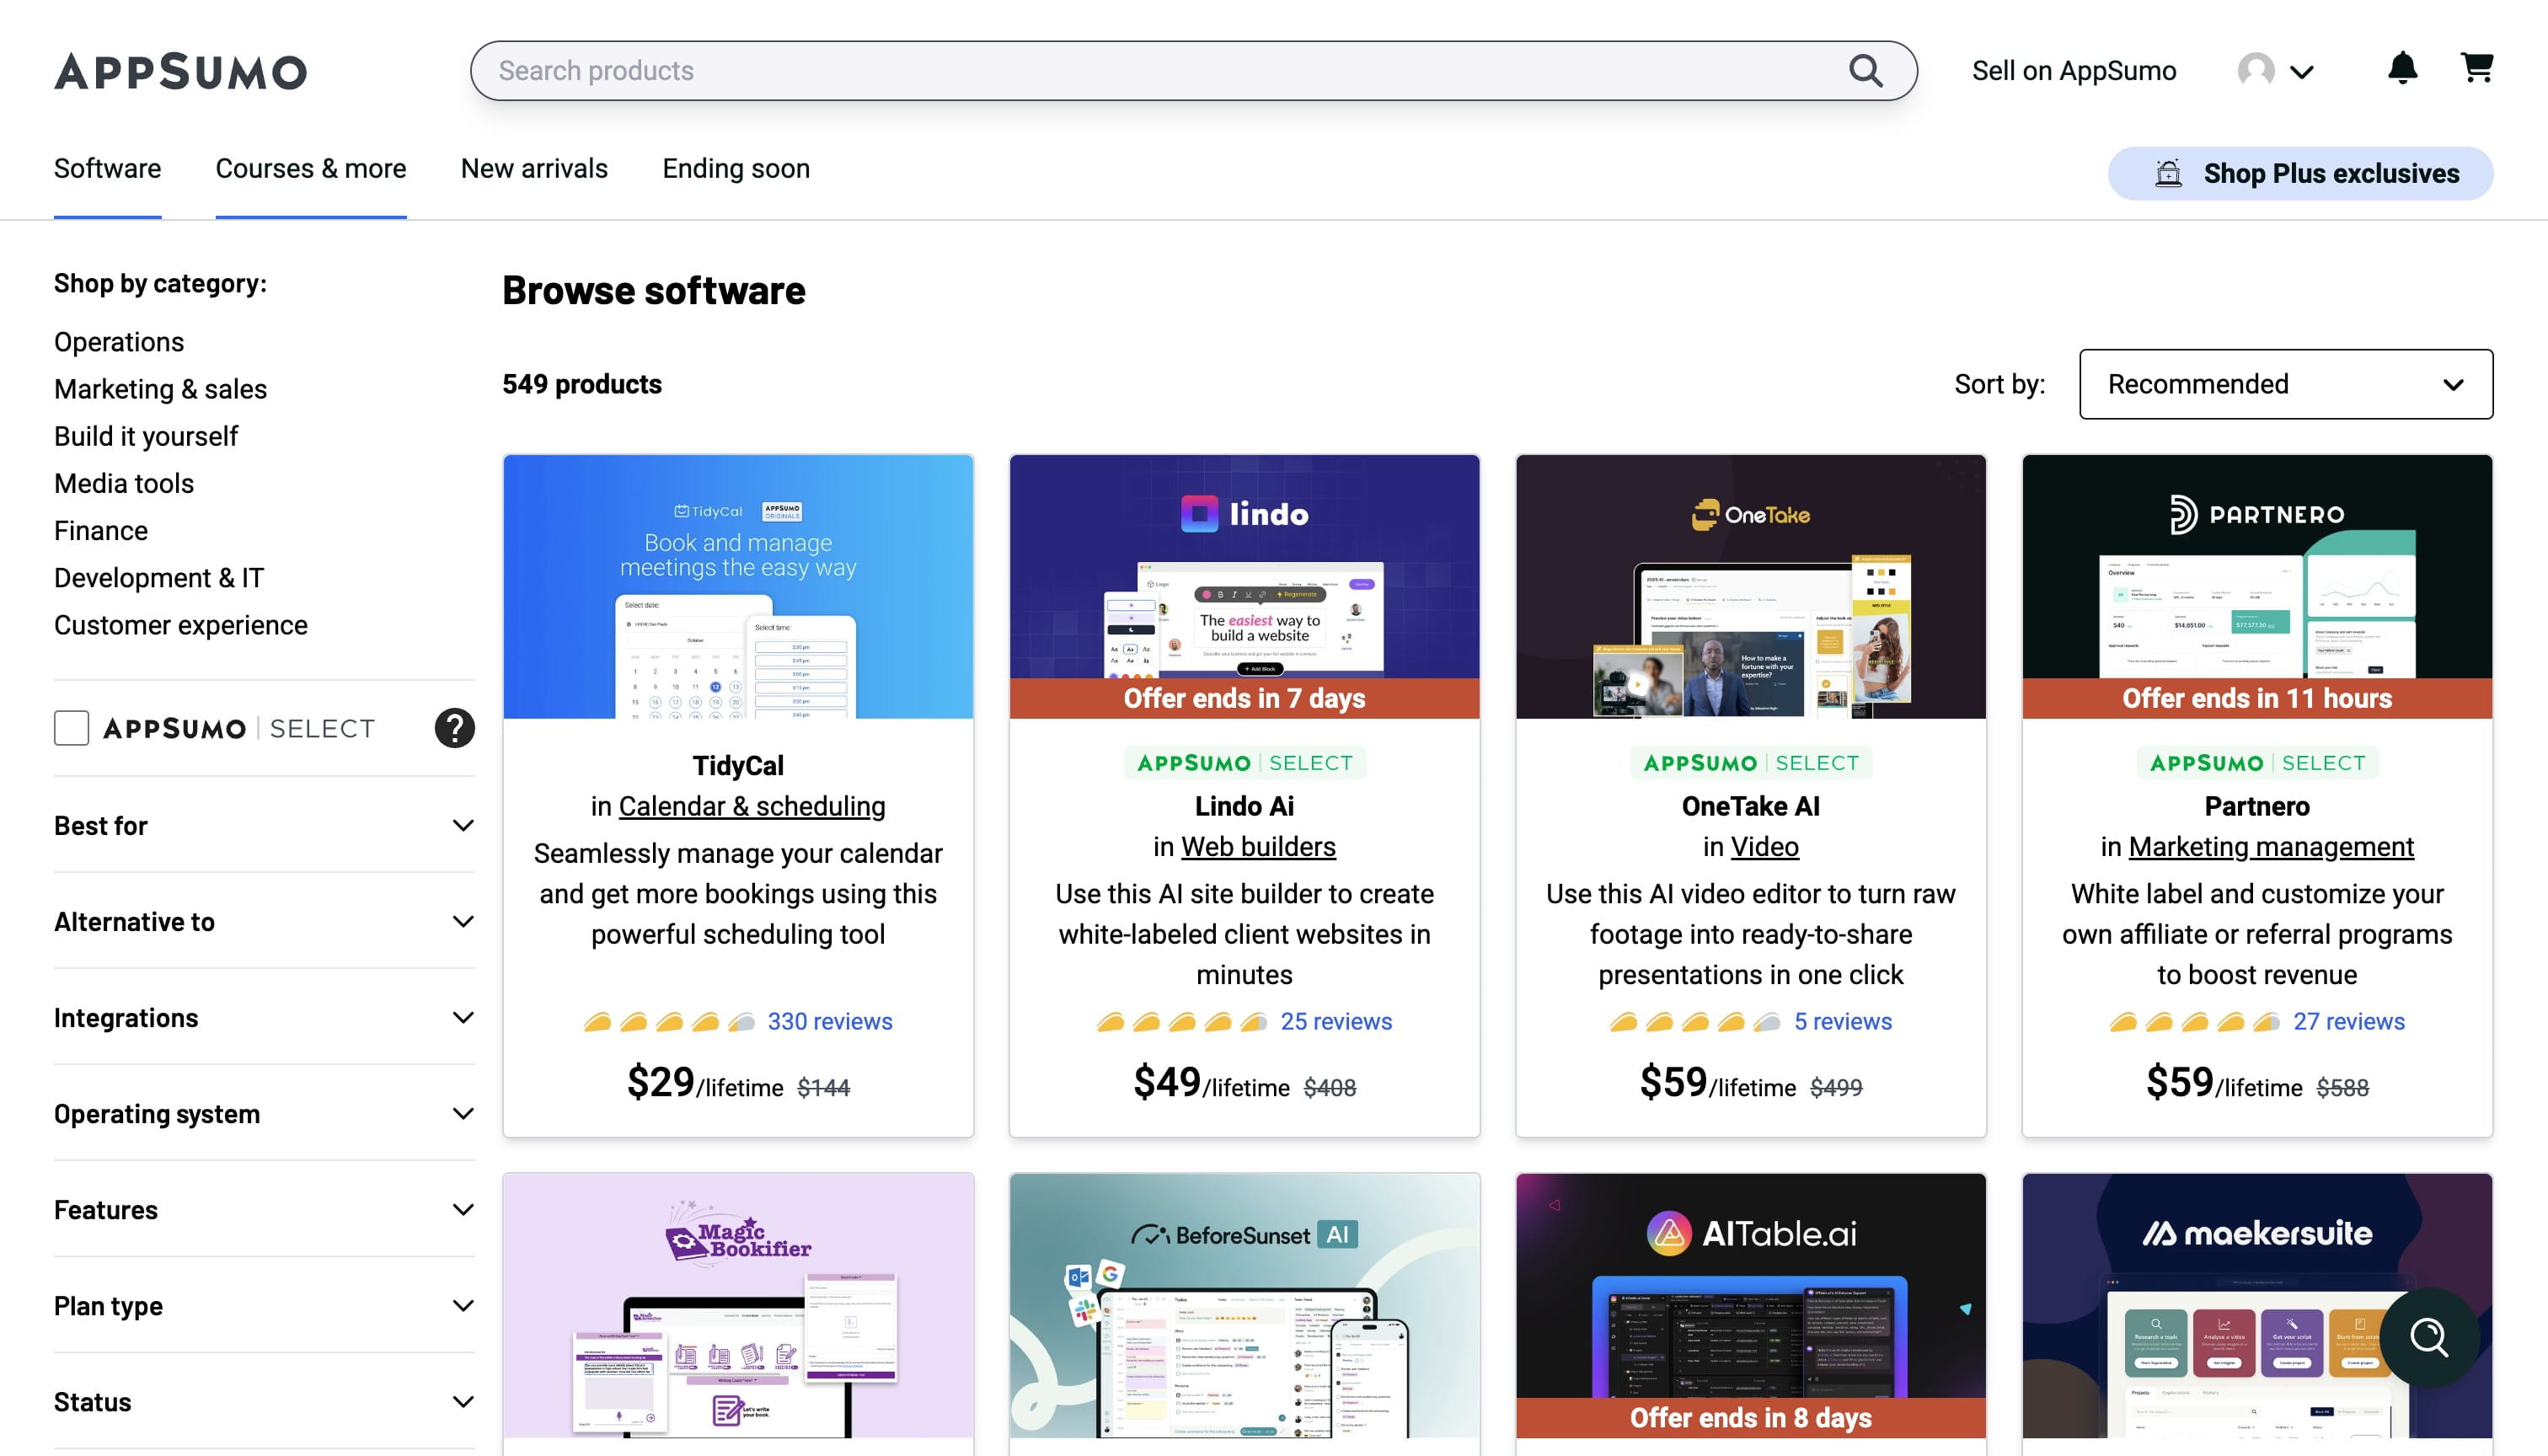Click Partnero taco rating icons
This screenshot has height=1456, width=2548.
pos(2194,1021)
